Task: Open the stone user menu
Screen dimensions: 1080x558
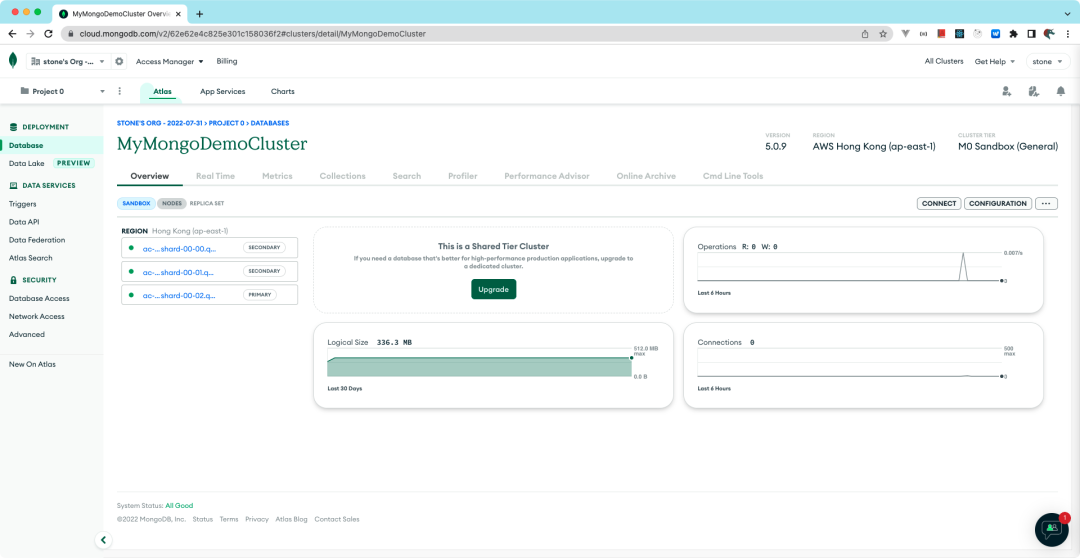Action: [x=1047, y=61]
